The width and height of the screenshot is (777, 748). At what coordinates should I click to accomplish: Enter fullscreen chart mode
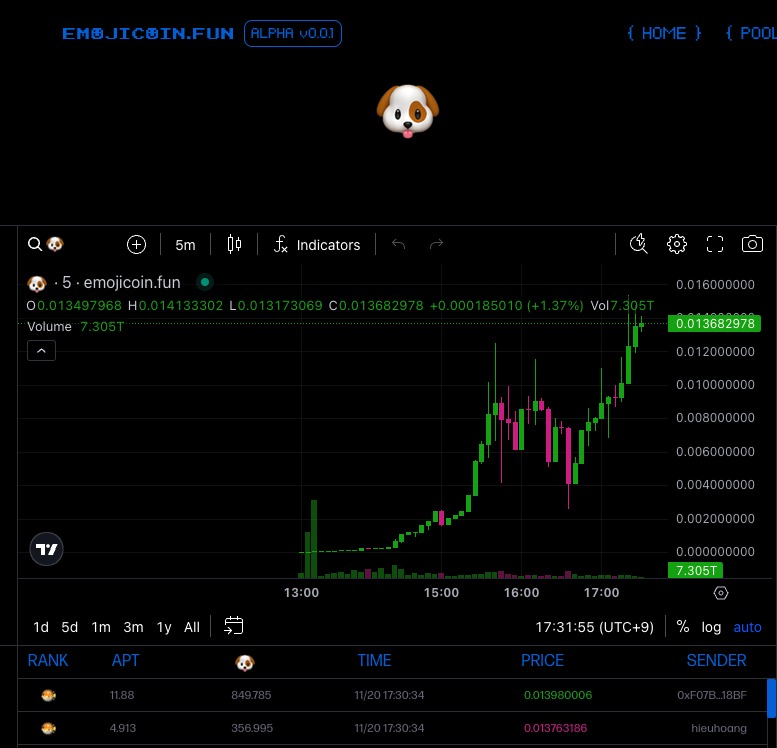tap(715, 244)
